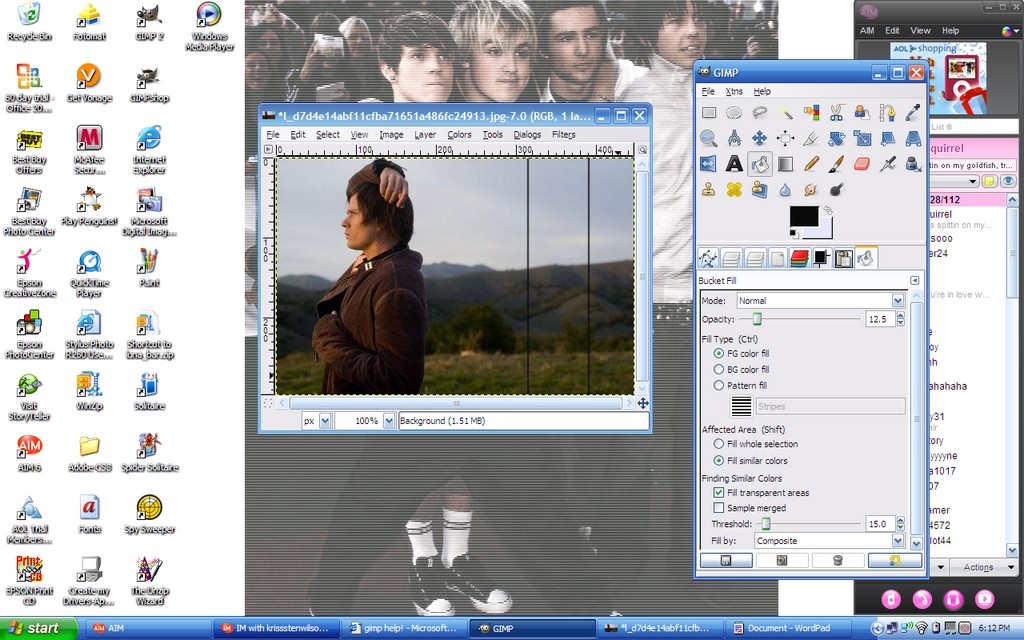Open the Actions dropdown in AIM window
Viewport: 1024px width, 640px height.
984,568
